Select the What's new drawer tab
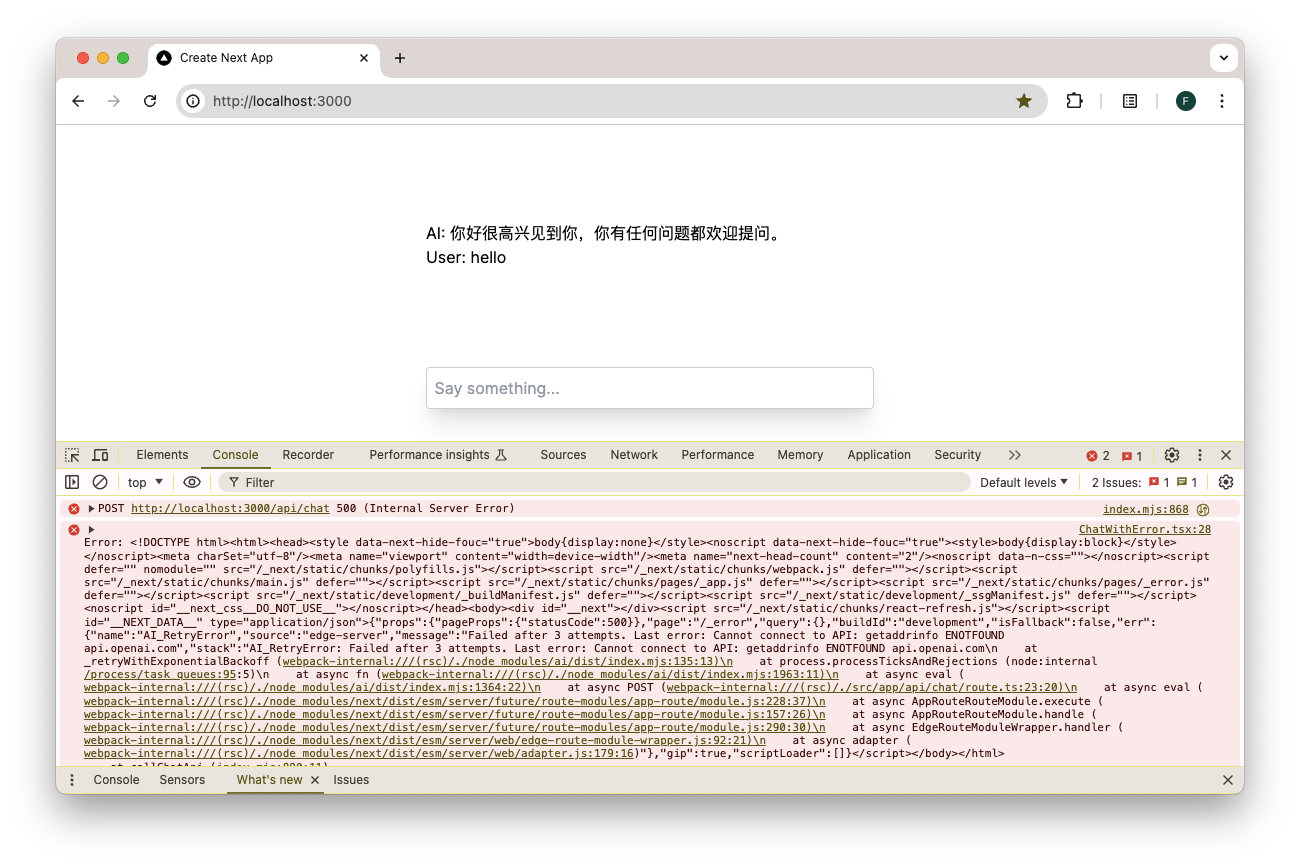The image size is (1300, 868). [x=269, y=780]
